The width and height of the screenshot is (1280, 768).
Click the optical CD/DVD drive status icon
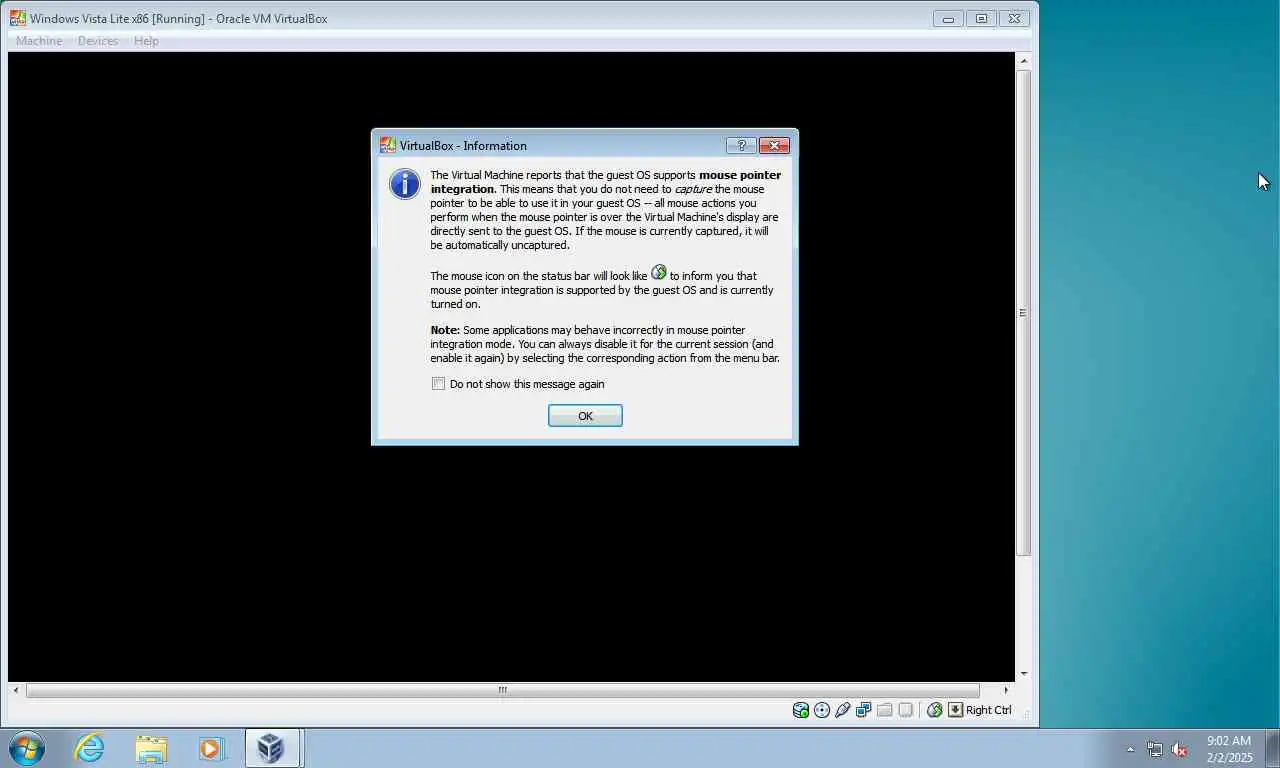coord(822,710)
